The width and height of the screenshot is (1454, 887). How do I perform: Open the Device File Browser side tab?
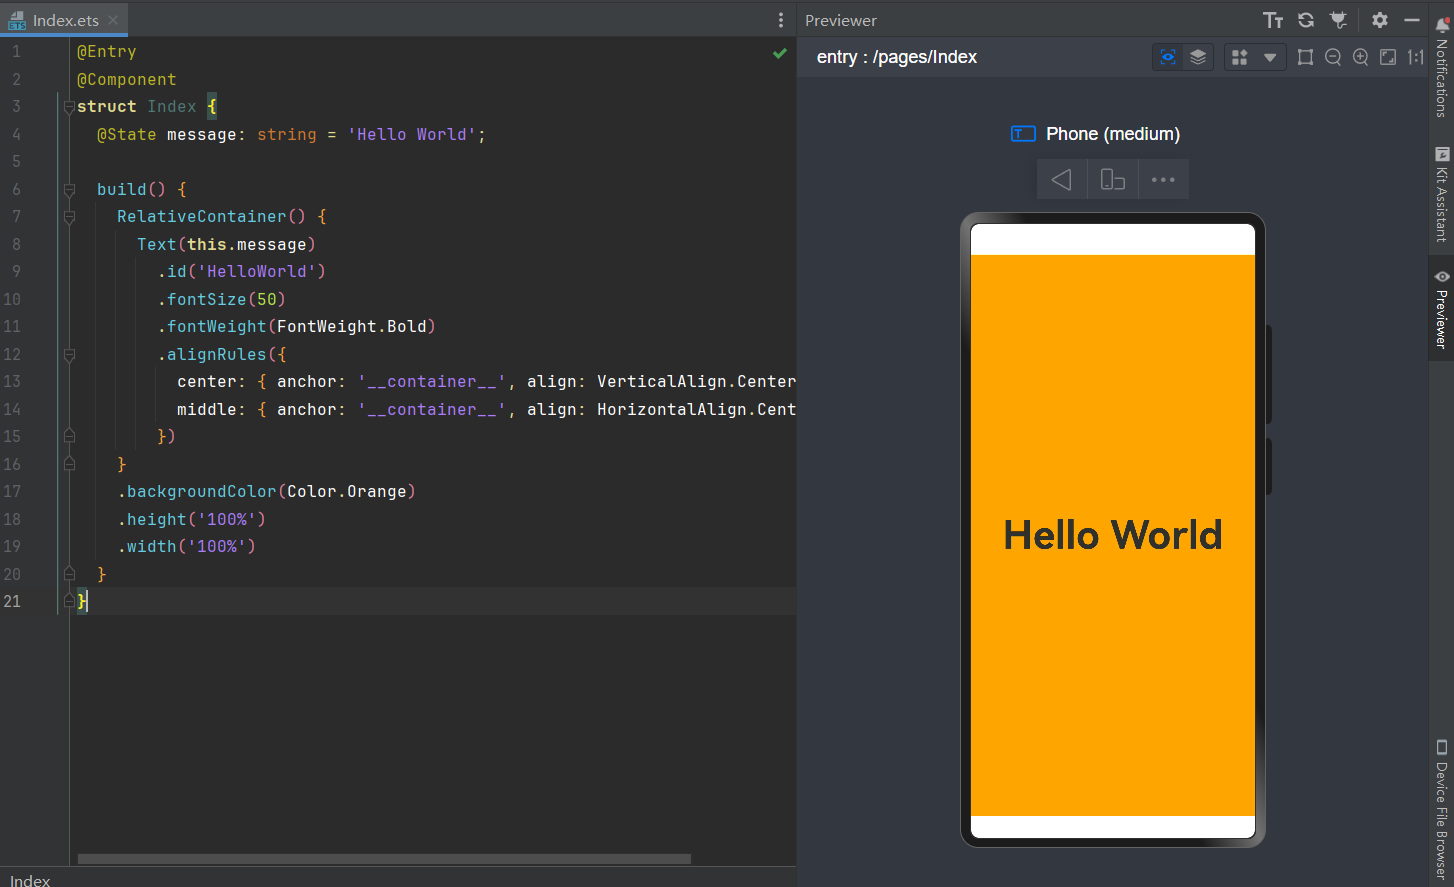(1441, 808)
